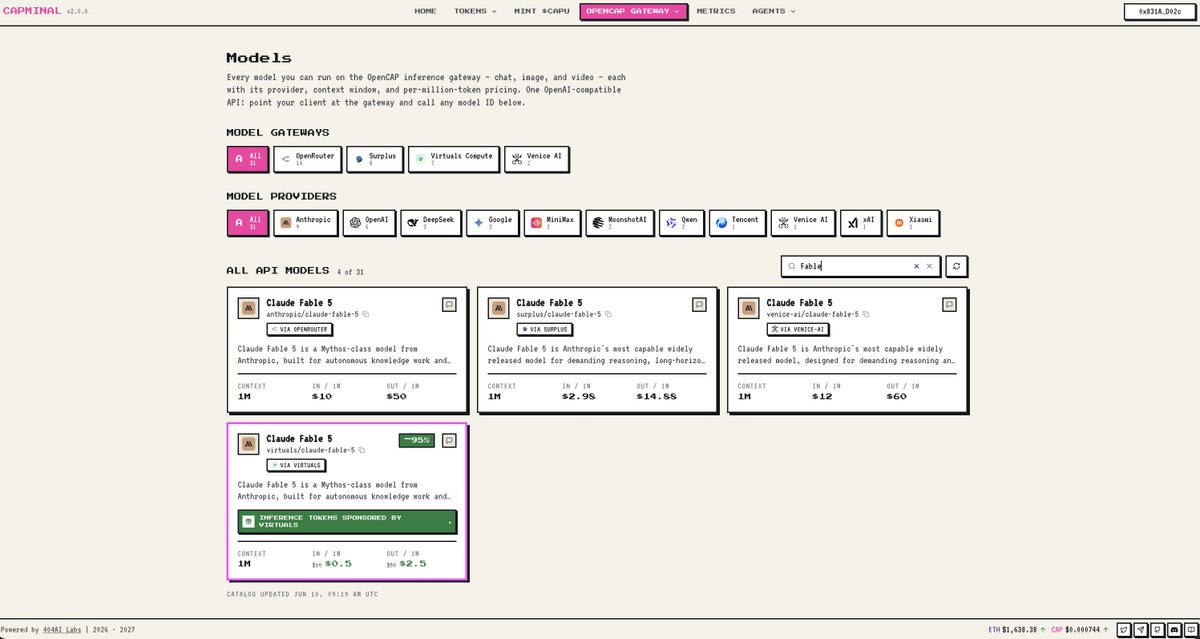The width and height of the screenshot is (1200, 639).
Task: Open the Metrics page
Action: click(715, 11)
